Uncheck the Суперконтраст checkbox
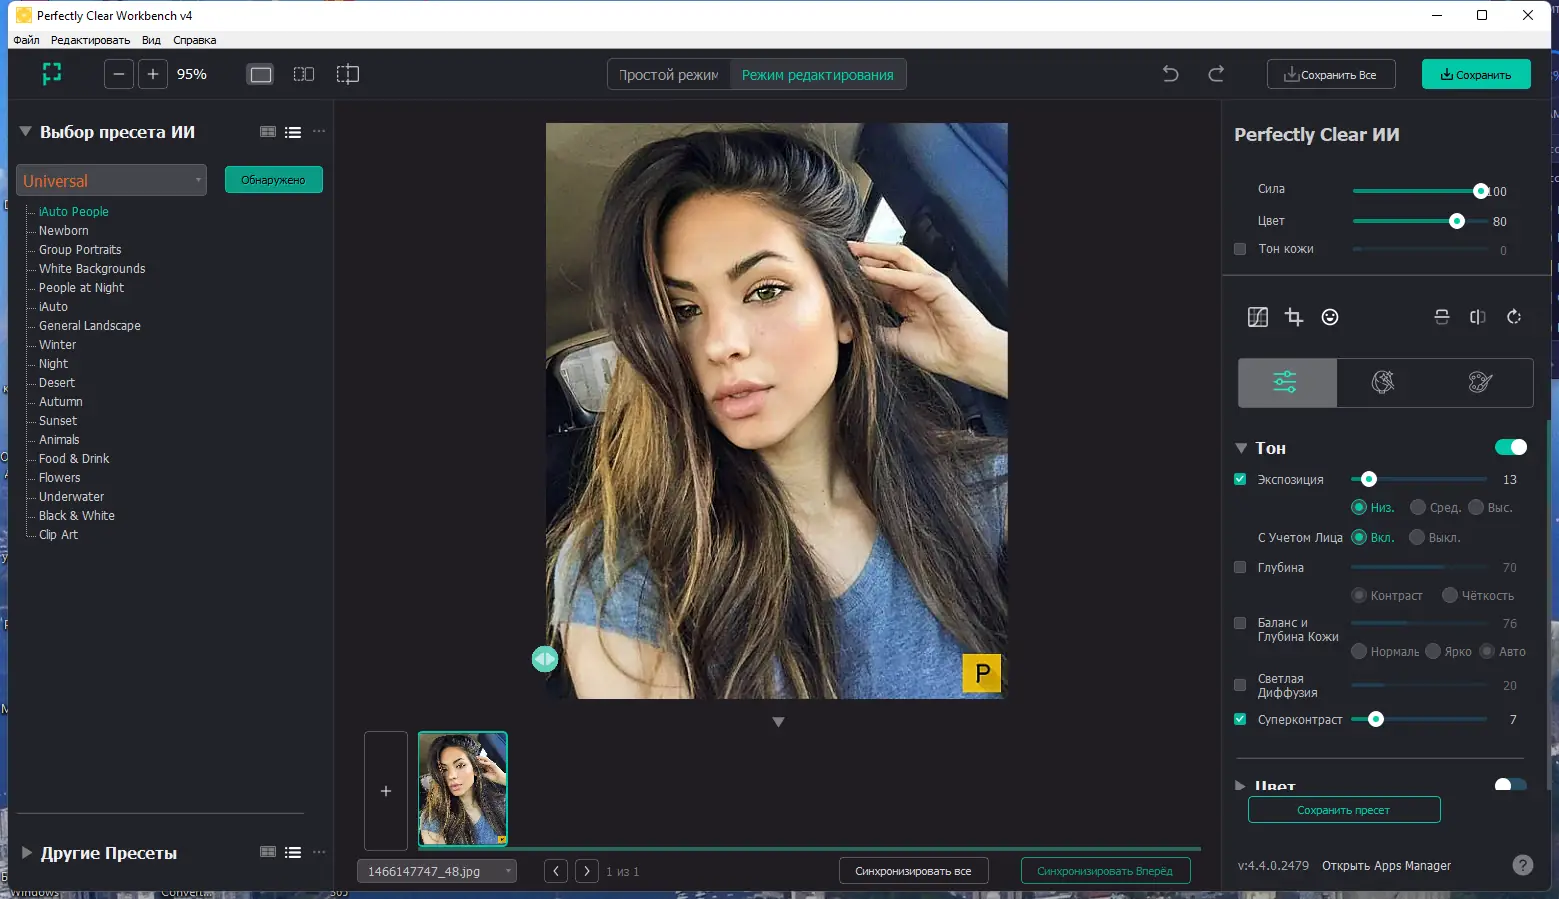1559x899 pixels. tap(1240, 719)
